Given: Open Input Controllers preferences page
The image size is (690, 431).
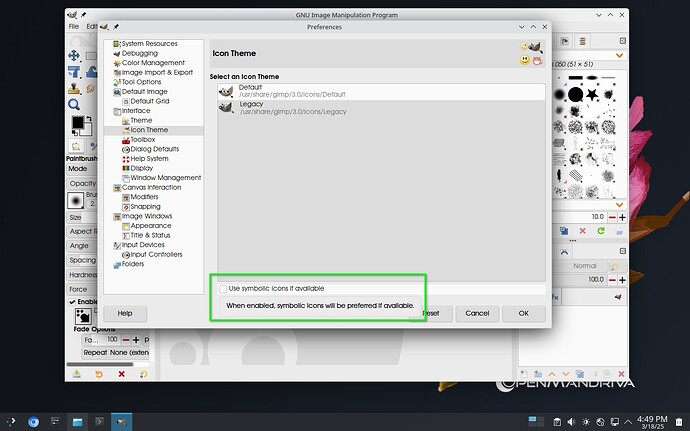Looking at the screenshot, I should point(156,254).
